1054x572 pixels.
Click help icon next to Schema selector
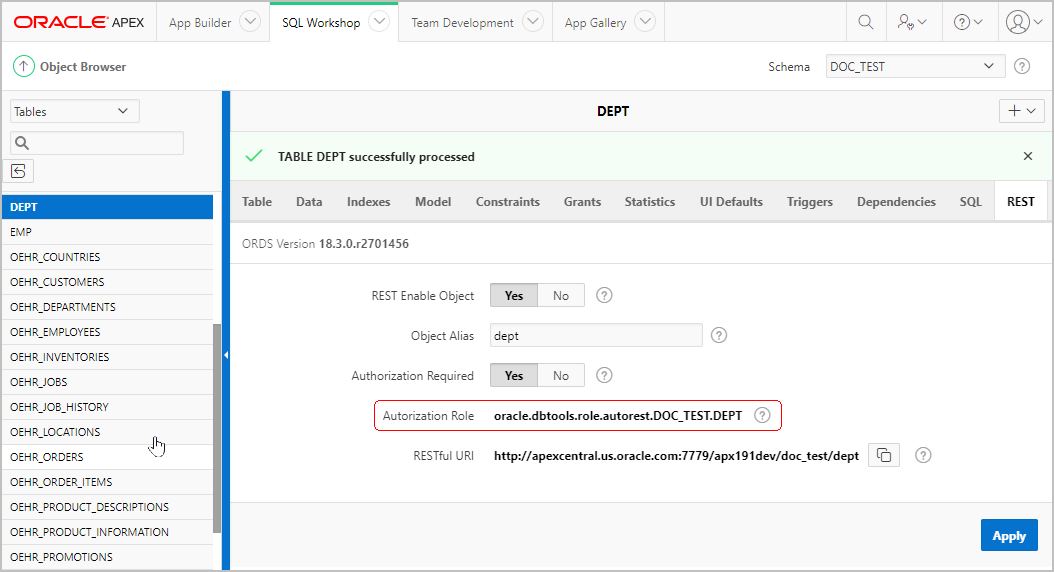pos(1022,66)
